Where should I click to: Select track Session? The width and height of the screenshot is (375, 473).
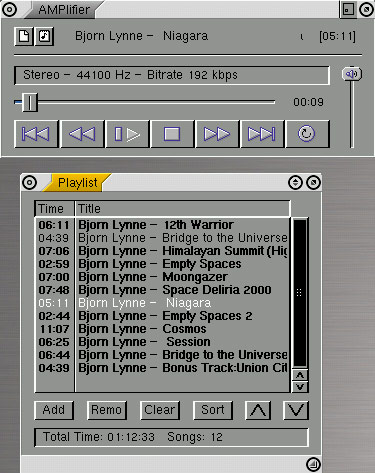162,342
